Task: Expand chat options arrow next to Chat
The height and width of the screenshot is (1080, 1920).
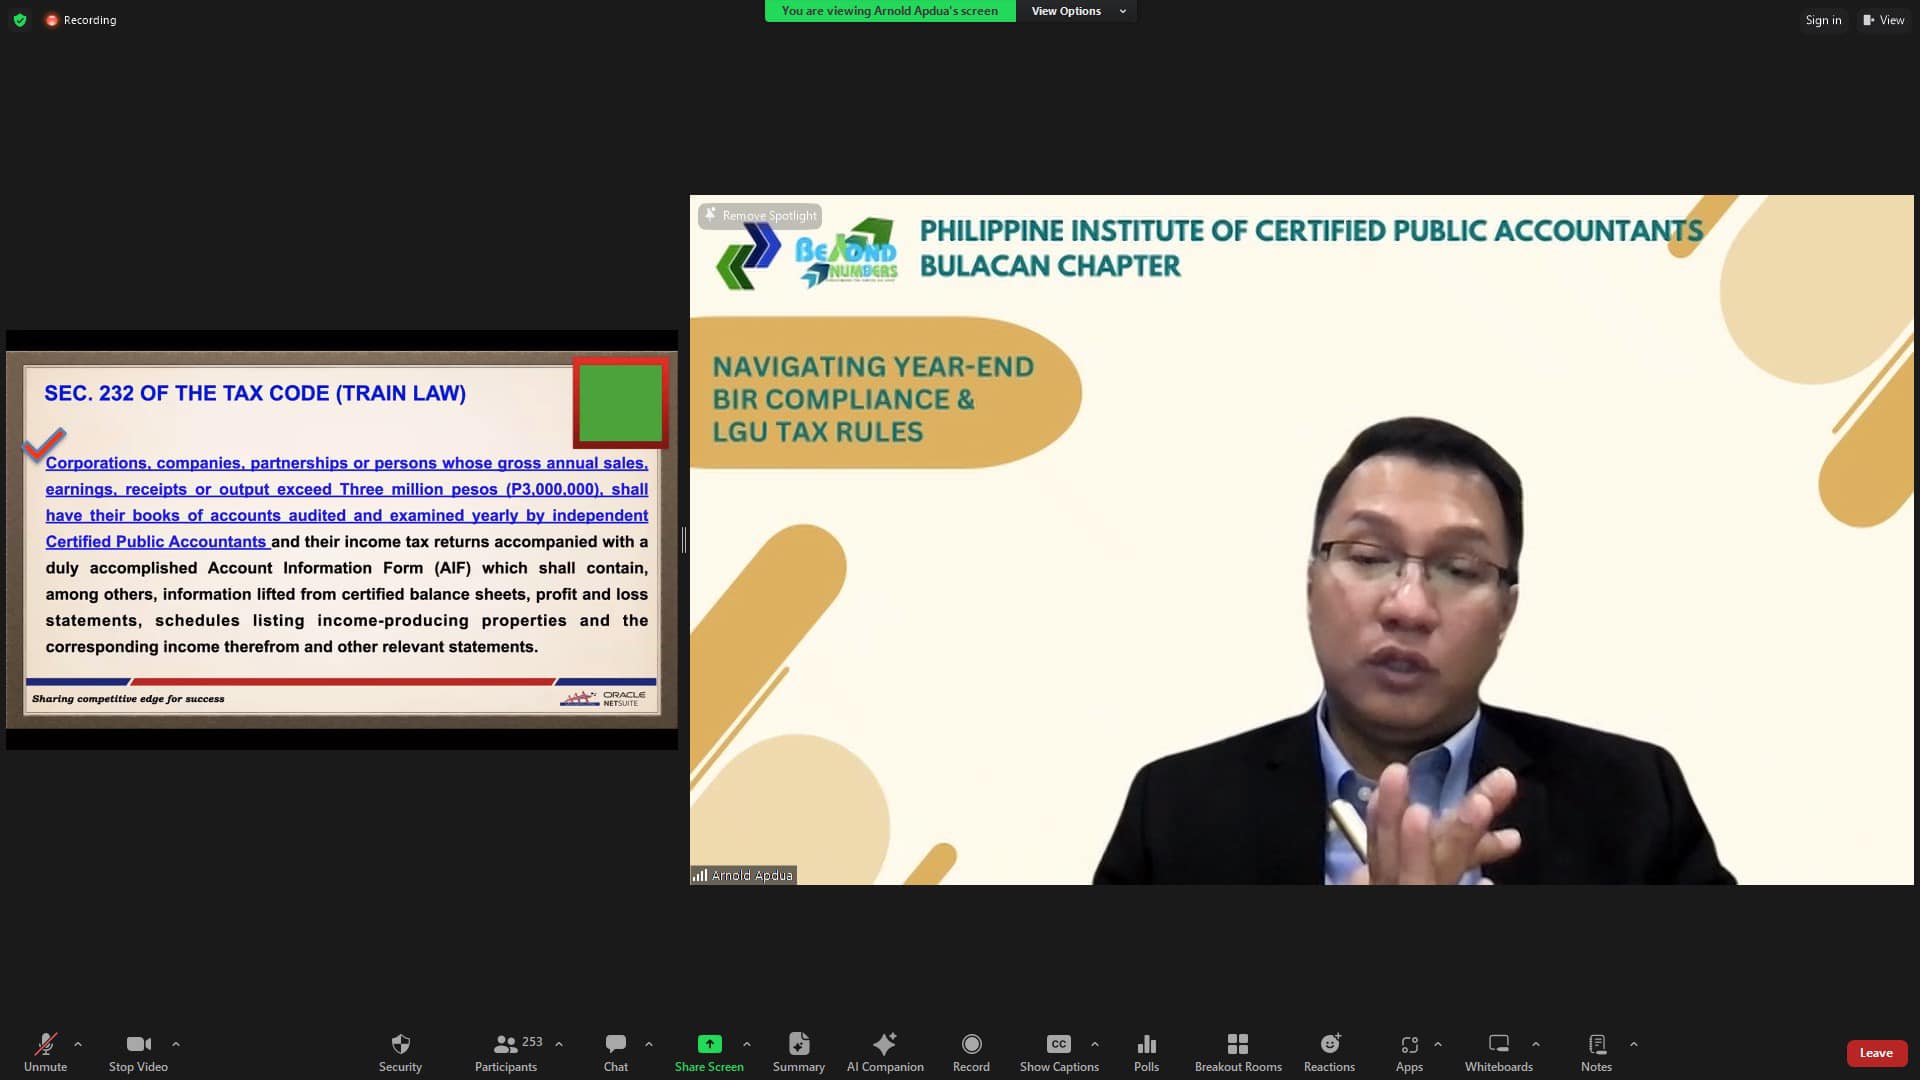Action: (x=649, y=1044)
